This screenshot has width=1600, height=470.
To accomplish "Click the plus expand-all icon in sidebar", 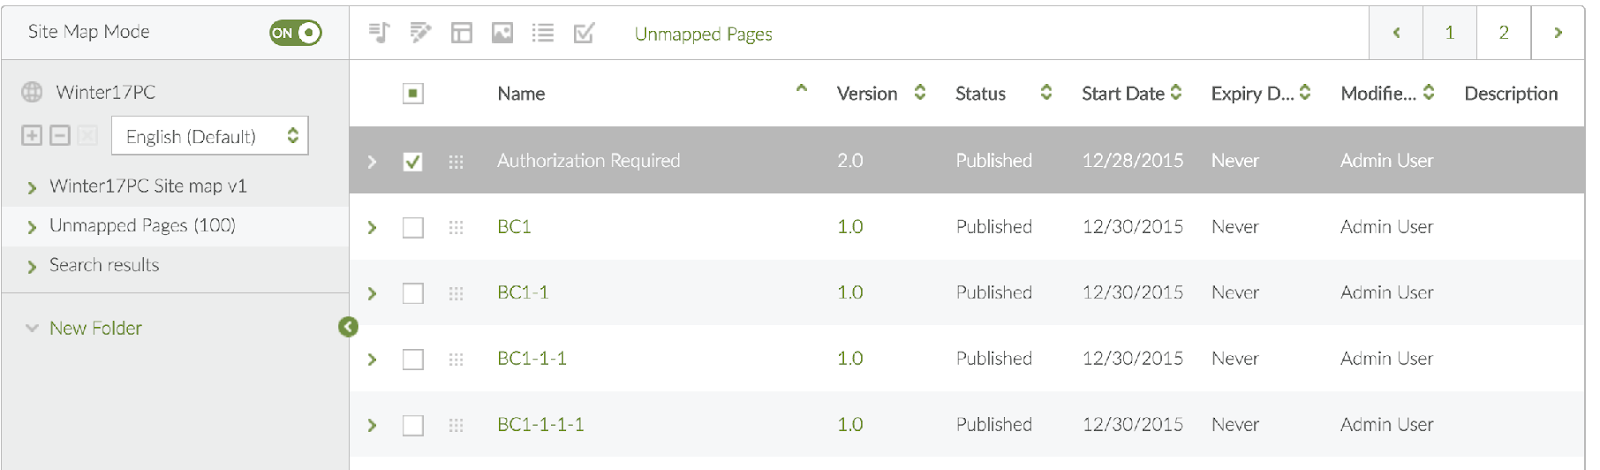I will click(32, 135).
